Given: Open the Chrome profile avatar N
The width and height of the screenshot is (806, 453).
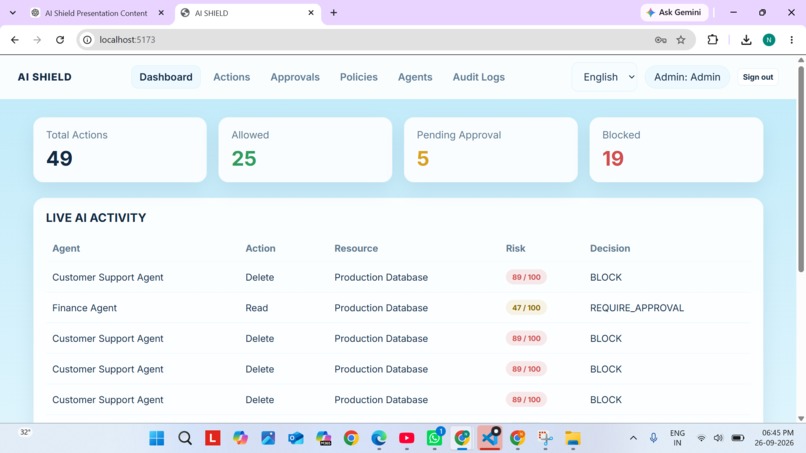Looking at the screenshot, I should click(769, 40).
